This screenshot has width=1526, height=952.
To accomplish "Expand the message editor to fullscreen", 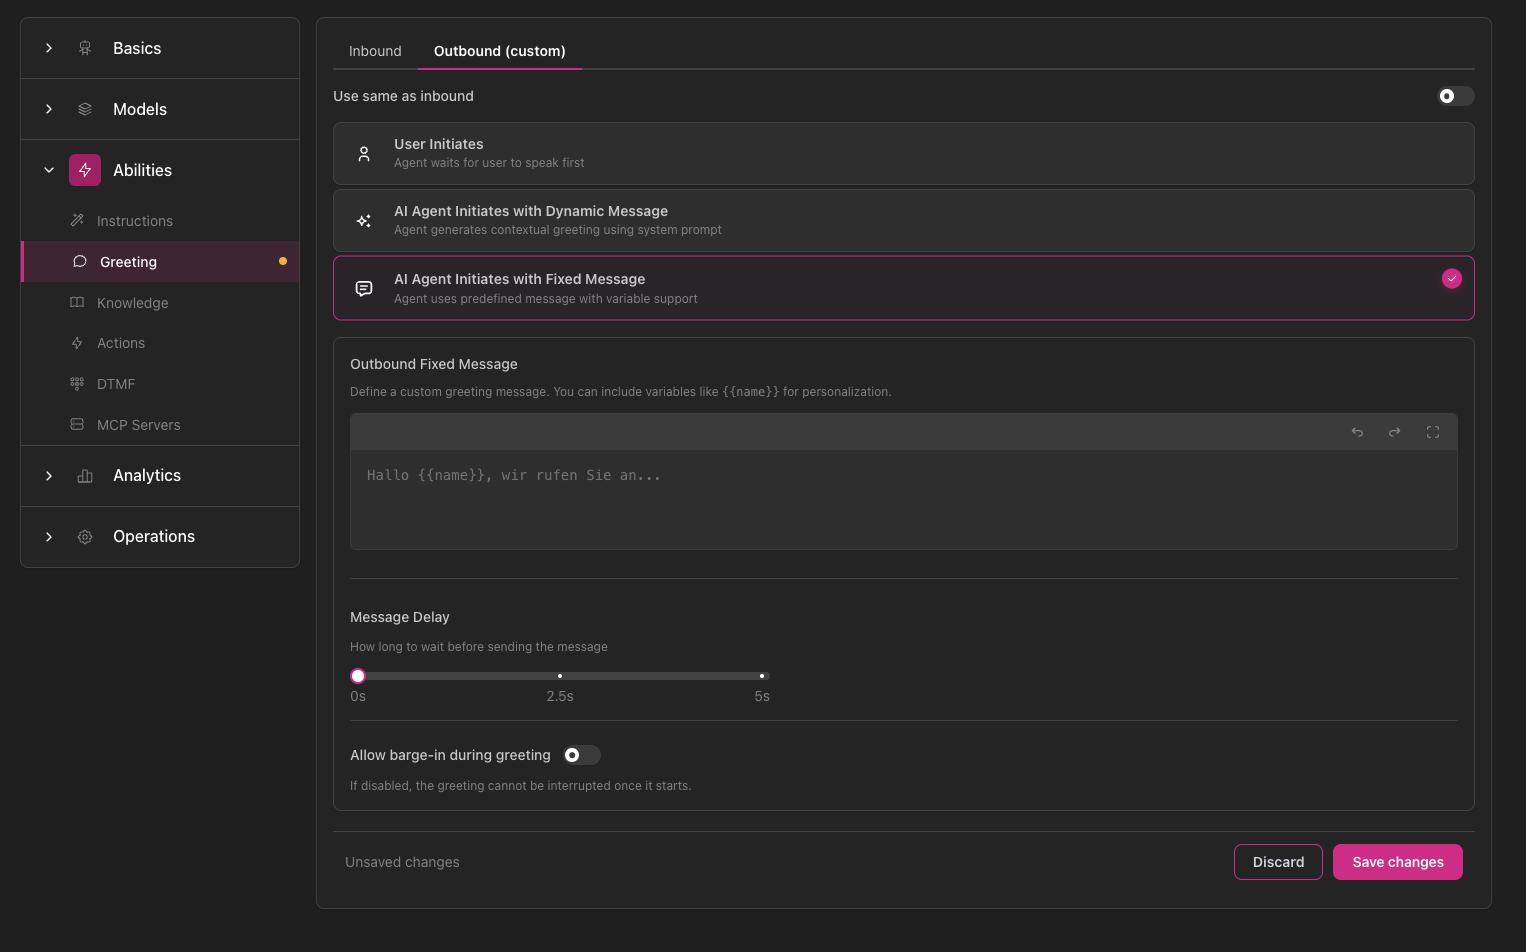I will click(1432, 432).
